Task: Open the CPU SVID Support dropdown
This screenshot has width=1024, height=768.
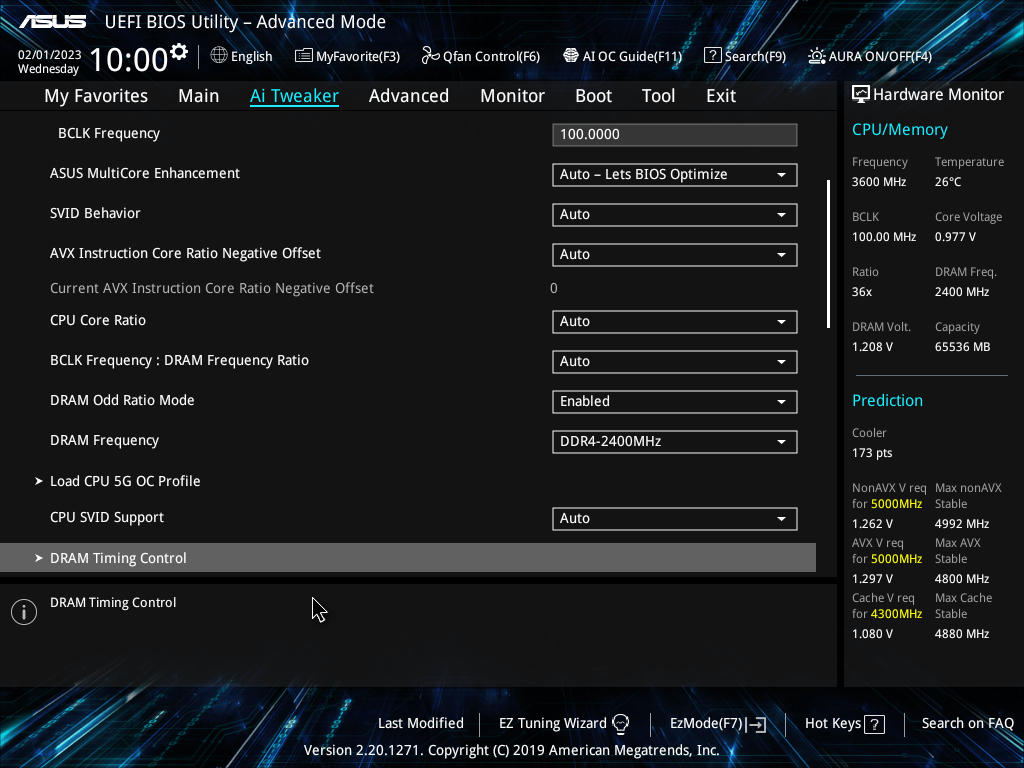Action: [675, 519]
